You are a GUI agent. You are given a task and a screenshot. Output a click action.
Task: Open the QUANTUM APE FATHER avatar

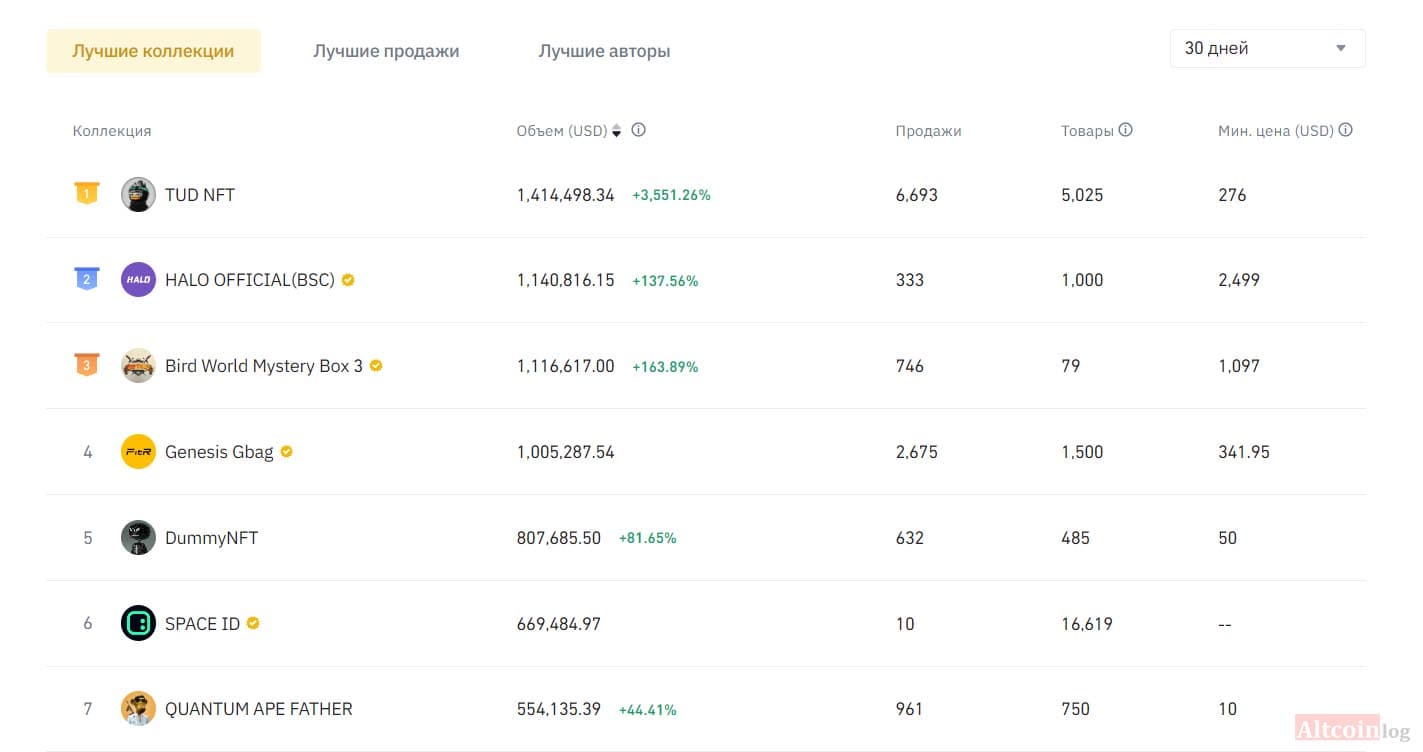[x=138, y=709]
